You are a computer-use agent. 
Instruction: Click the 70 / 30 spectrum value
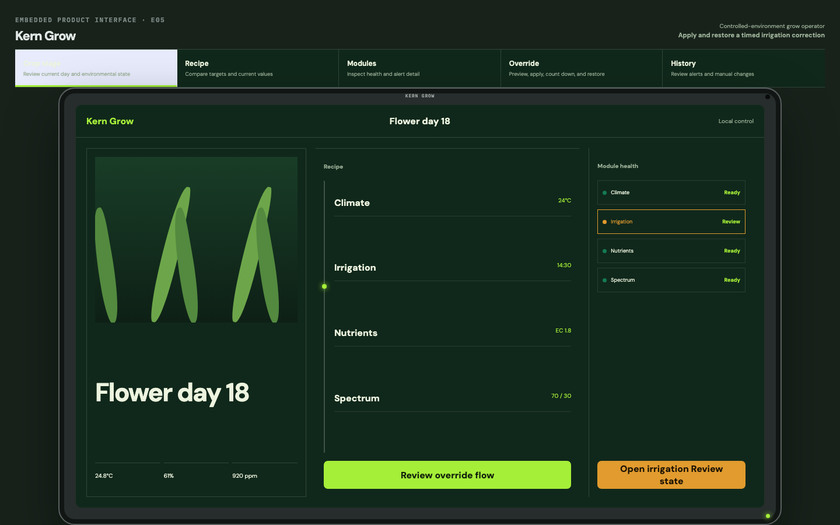pyautogui.click(x=561, y=396)
